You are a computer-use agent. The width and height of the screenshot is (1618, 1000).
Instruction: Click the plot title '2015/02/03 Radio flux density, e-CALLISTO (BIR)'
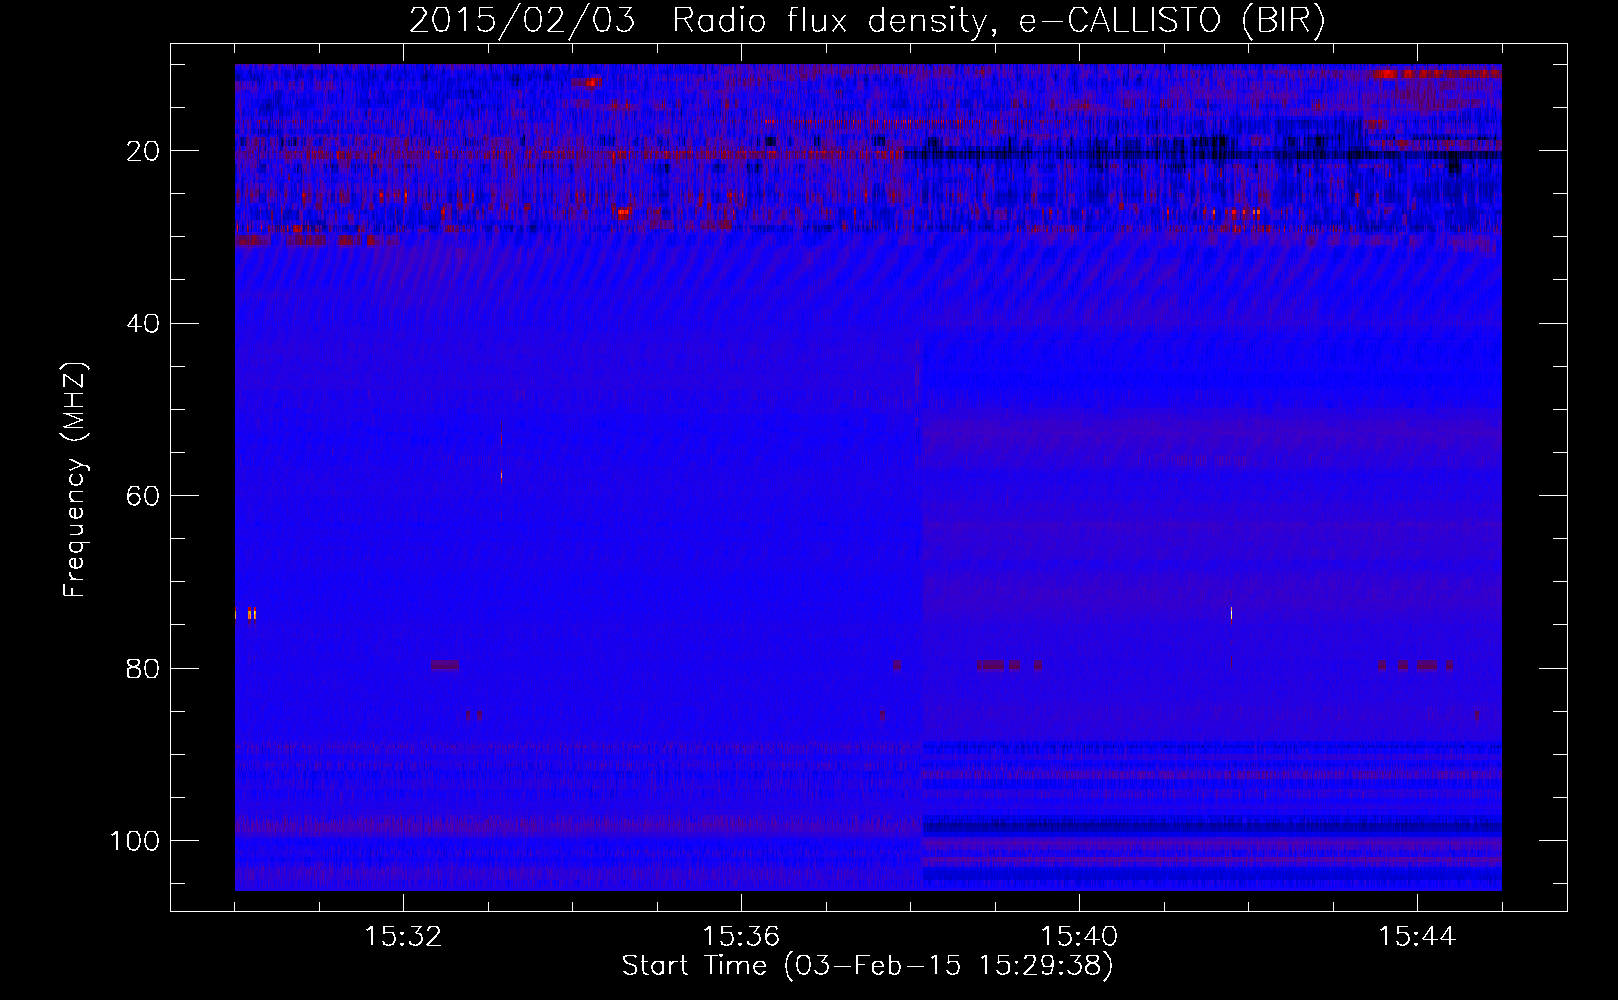coord(867,21)
